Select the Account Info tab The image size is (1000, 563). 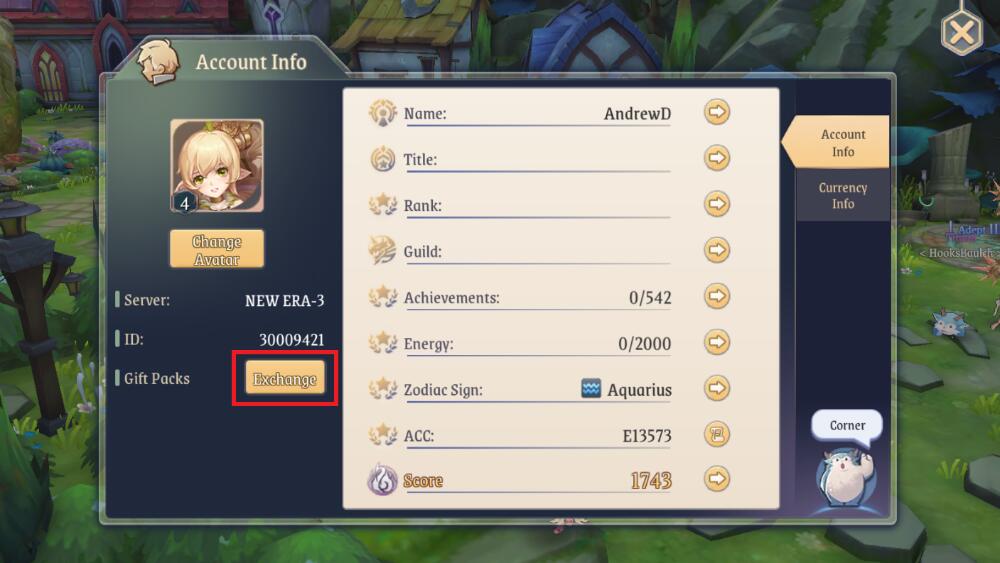pos(837,142)
